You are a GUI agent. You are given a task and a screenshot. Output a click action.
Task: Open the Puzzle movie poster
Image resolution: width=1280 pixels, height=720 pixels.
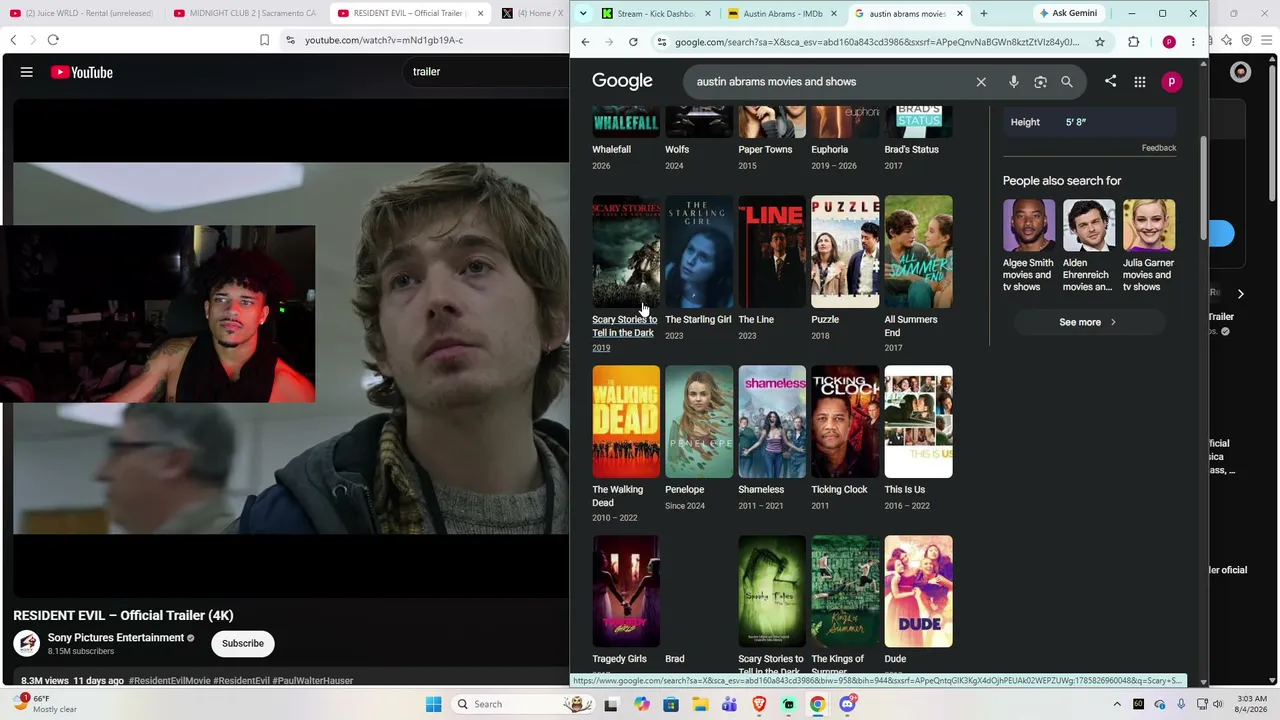(x=845, y=251)
